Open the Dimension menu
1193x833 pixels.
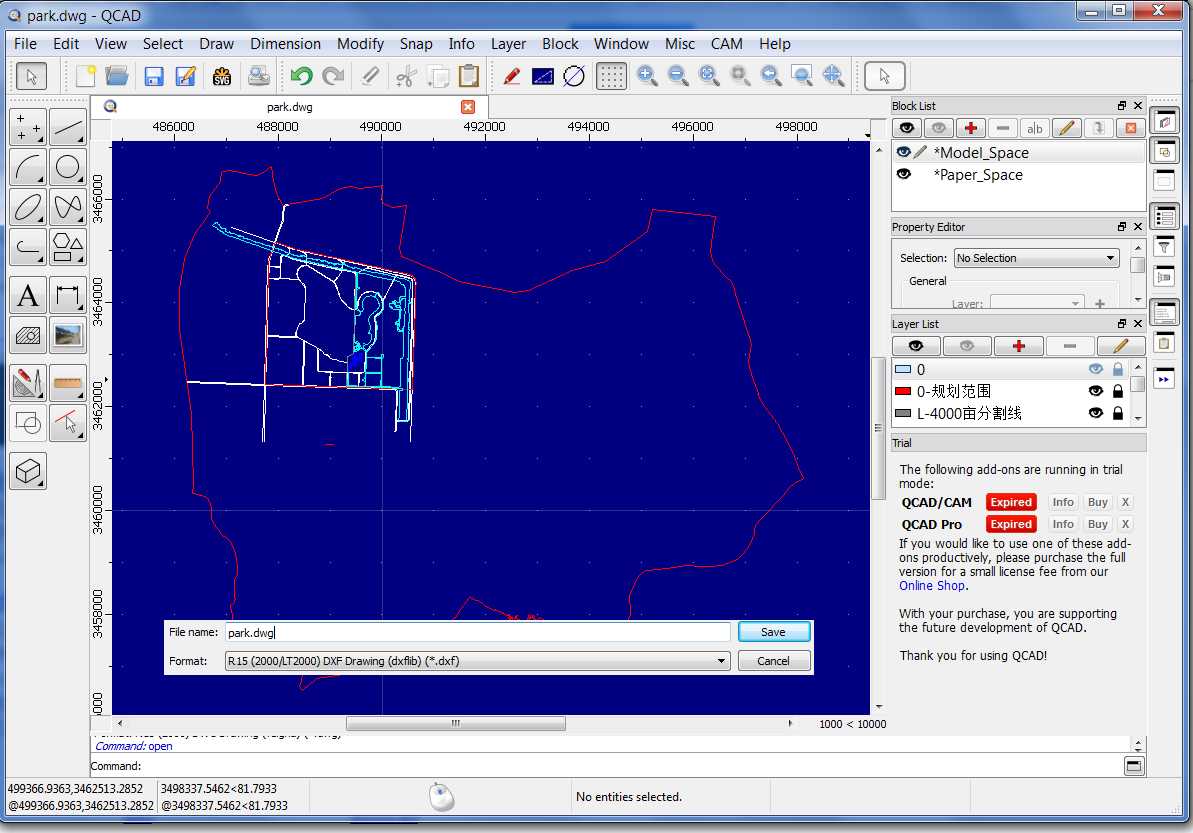(x=285, y=44)
